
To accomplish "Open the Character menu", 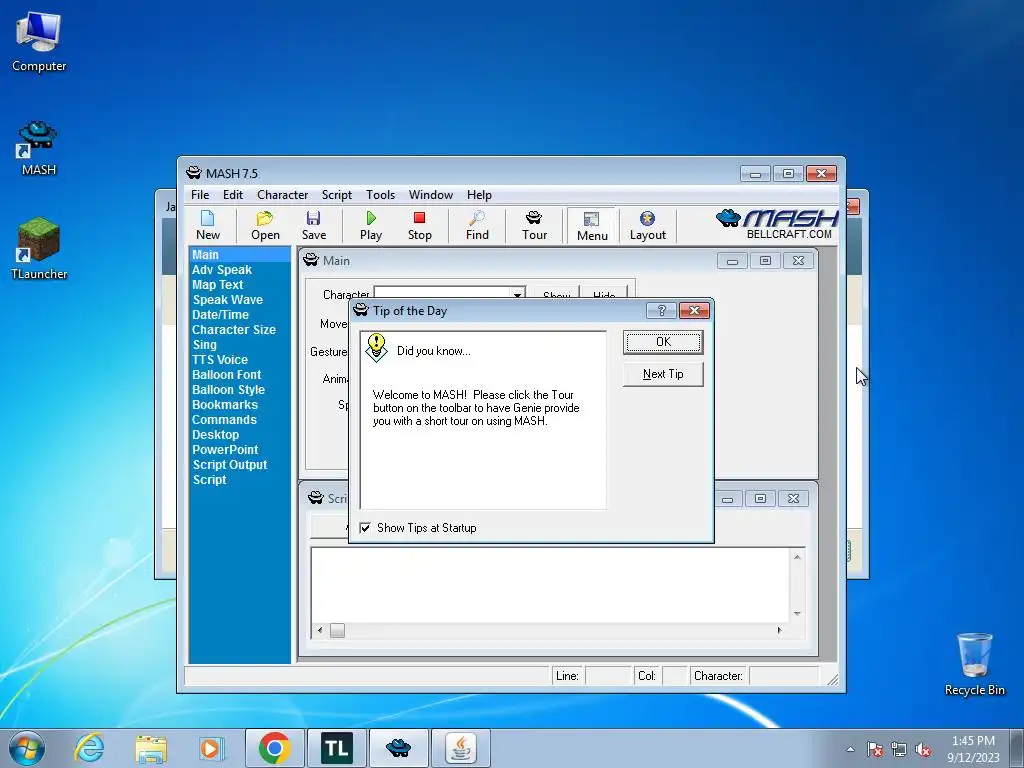I will pyautogui.click(x=282, y=195).
